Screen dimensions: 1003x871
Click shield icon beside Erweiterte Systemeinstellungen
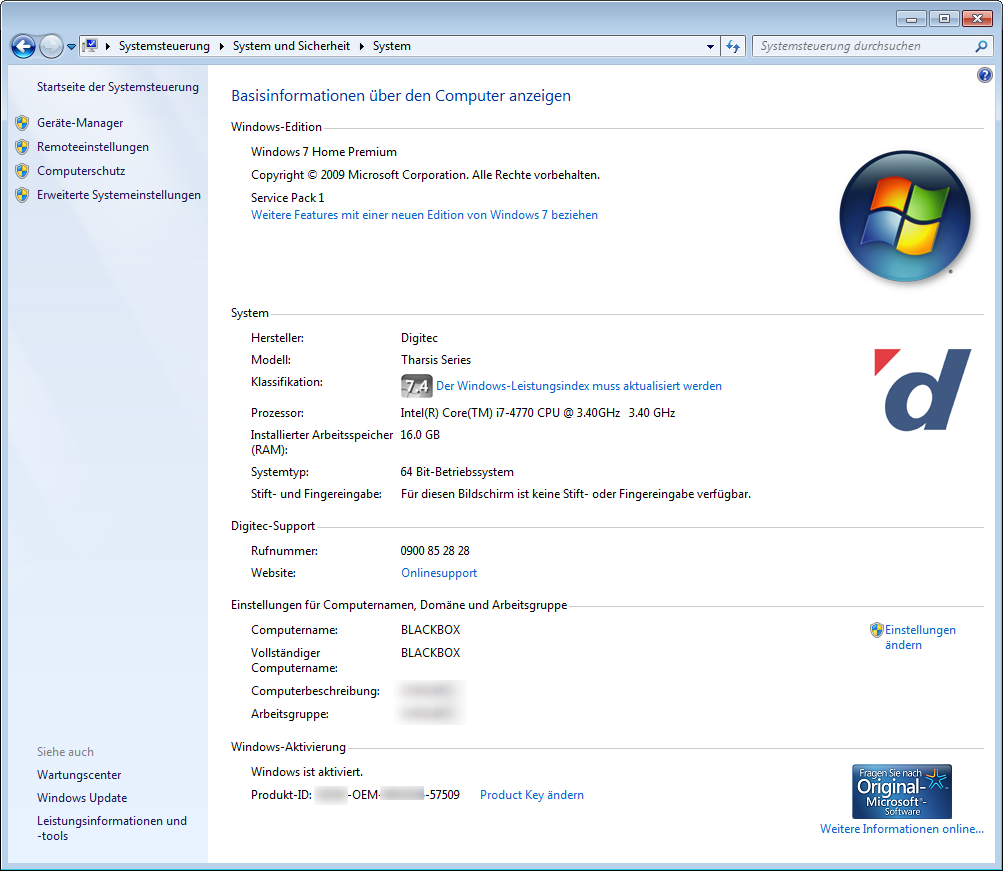coord(22,195)
